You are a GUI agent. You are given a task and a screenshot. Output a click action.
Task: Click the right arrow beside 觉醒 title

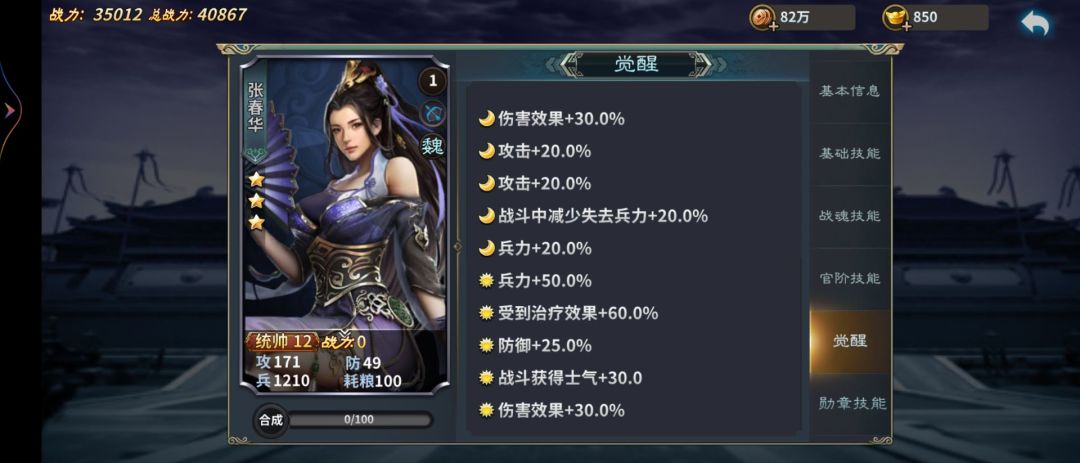tap(704, 65)
